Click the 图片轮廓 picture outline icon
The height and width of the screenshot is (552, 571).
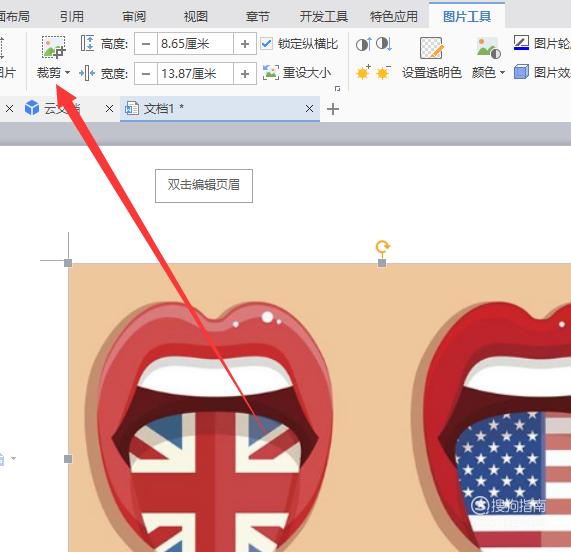521,43
